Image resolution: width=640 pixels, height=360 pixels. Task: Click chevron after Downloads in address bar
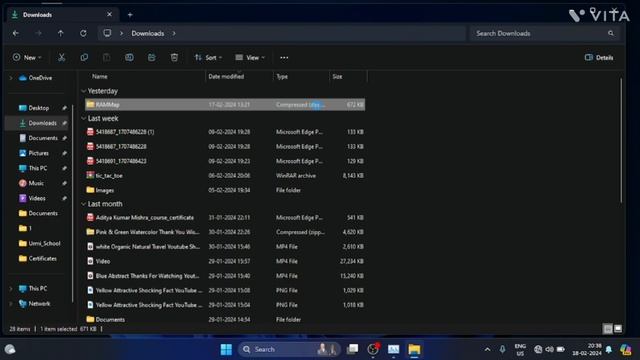(x=174, y=33)
